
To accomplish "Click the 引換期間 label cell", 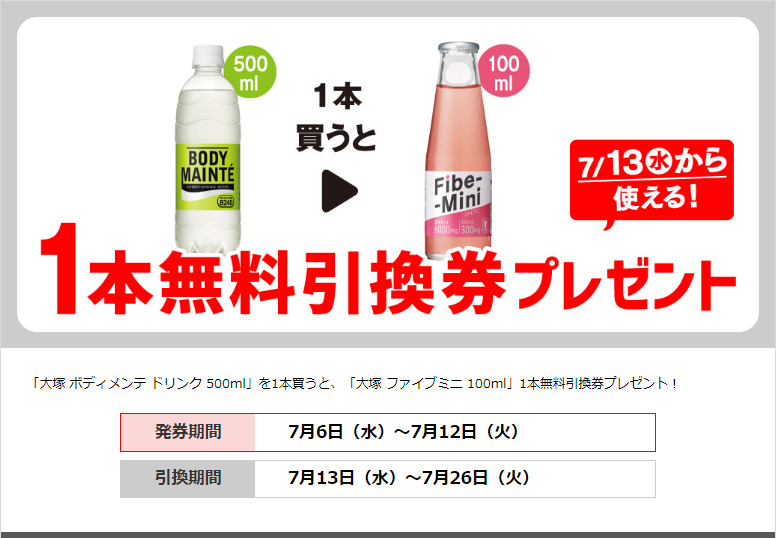I will [188, 479].
